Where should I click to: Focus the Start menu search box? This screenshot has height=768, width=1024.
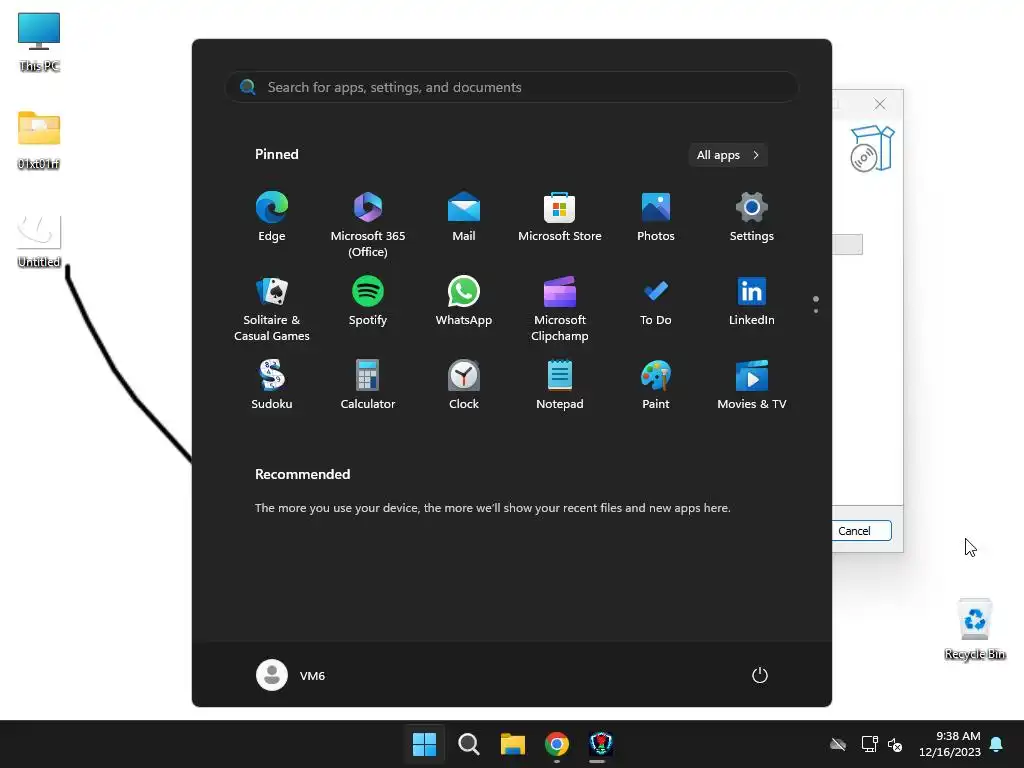click(x=512, y=87)
